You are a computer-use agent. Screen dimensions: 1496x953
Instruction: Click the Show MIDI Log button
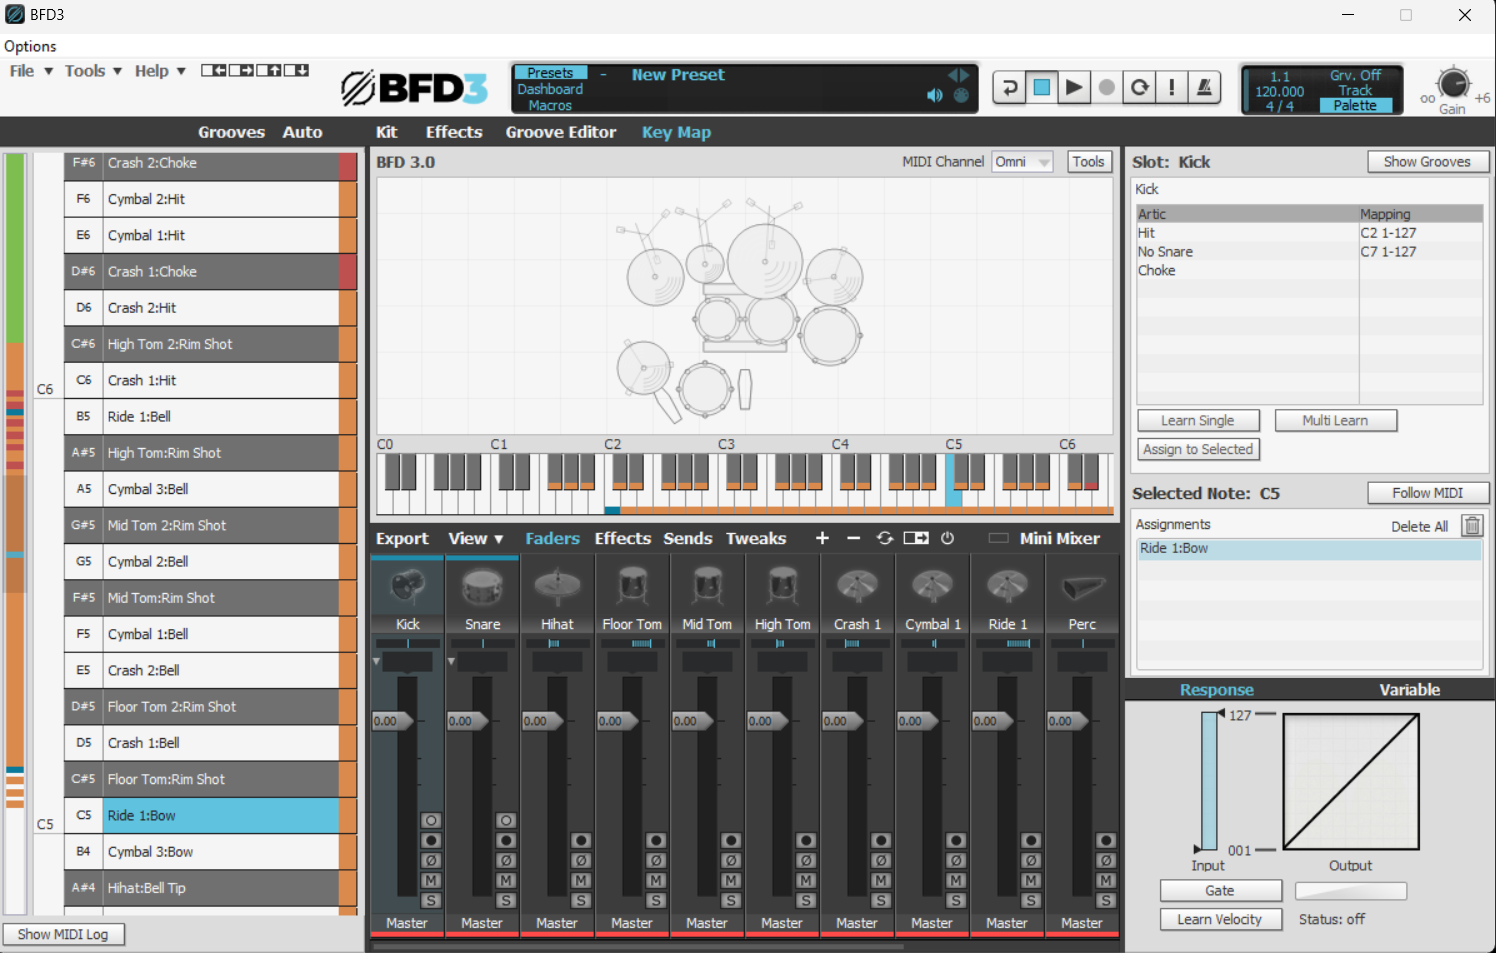click(63, 934)
